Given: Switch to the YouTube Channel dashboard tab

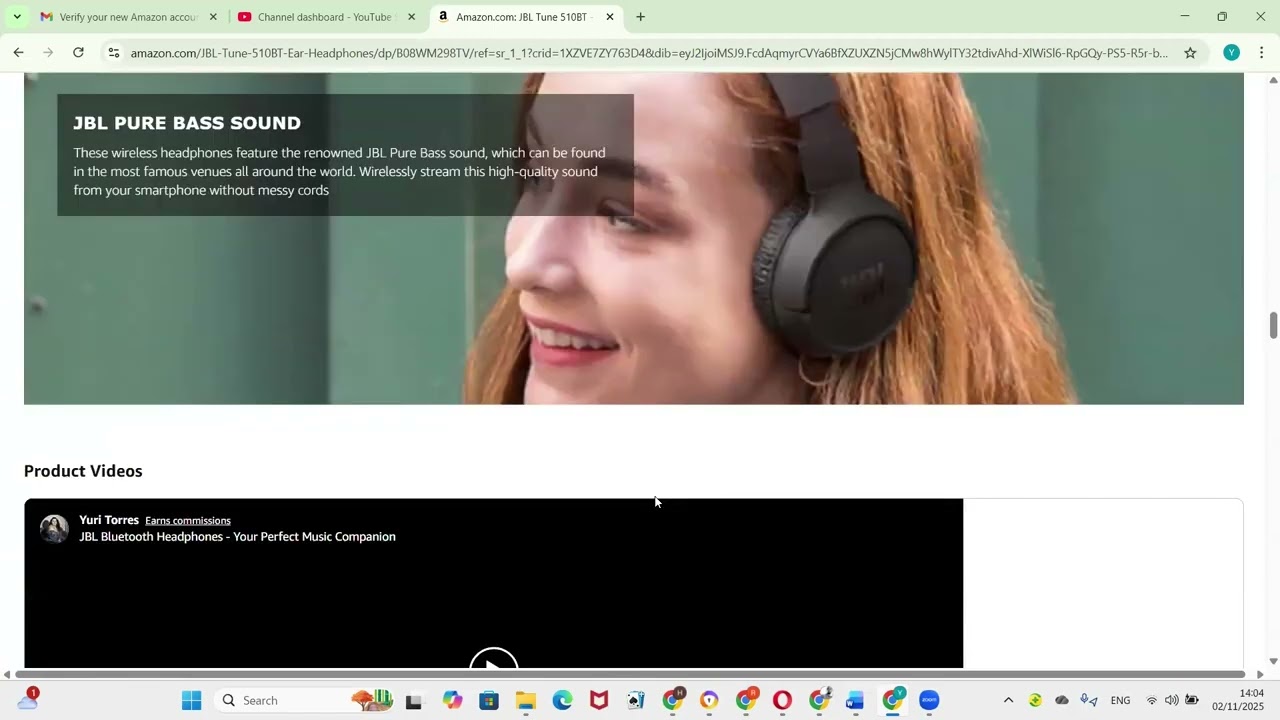Looking at the screenshot, I should coord(326,17).
